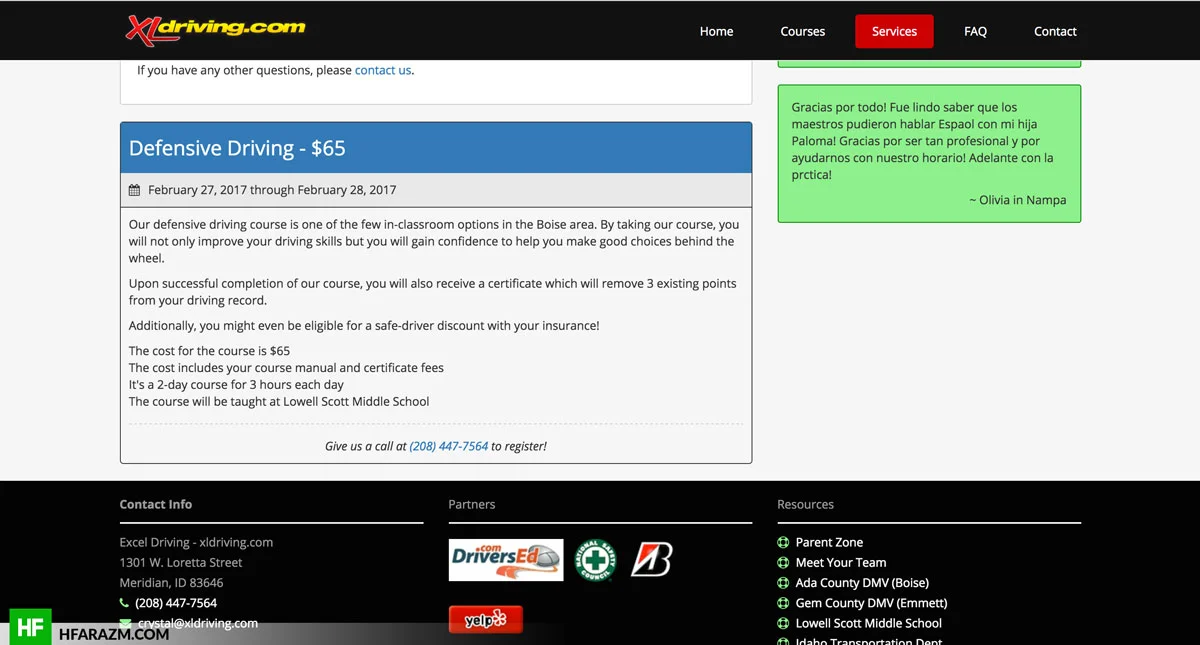
Task: Open the Meet Your Team resource link
Action: [841, 562]
